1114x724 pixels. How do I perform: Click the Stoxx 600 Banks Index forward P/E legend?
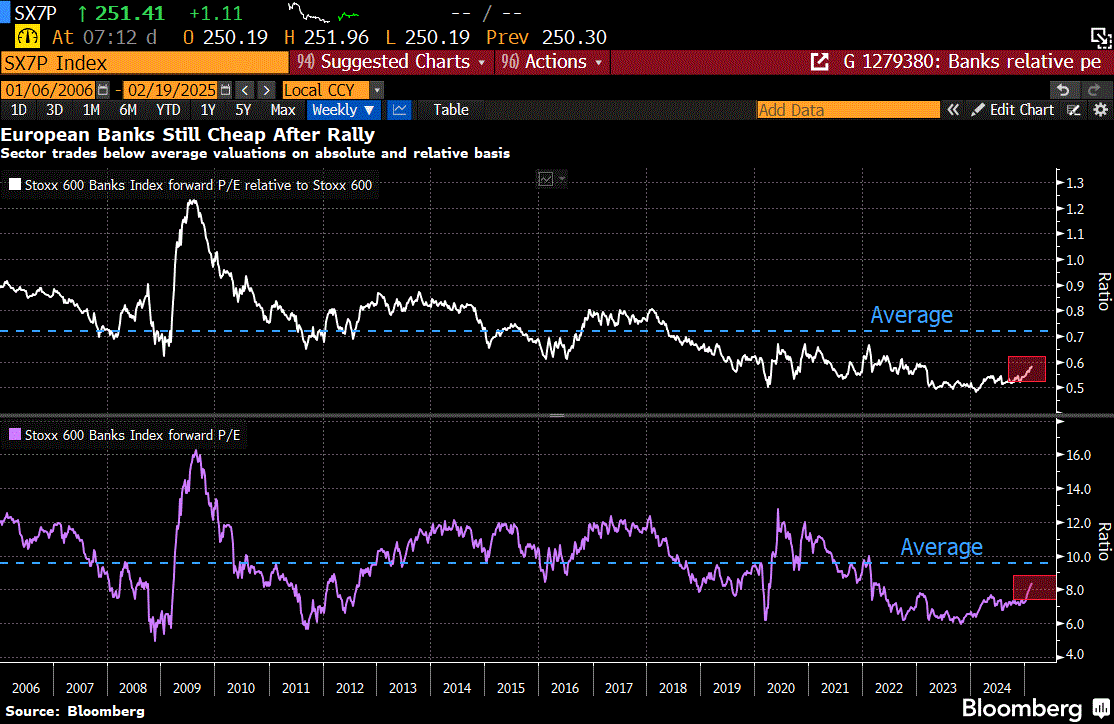132,434
